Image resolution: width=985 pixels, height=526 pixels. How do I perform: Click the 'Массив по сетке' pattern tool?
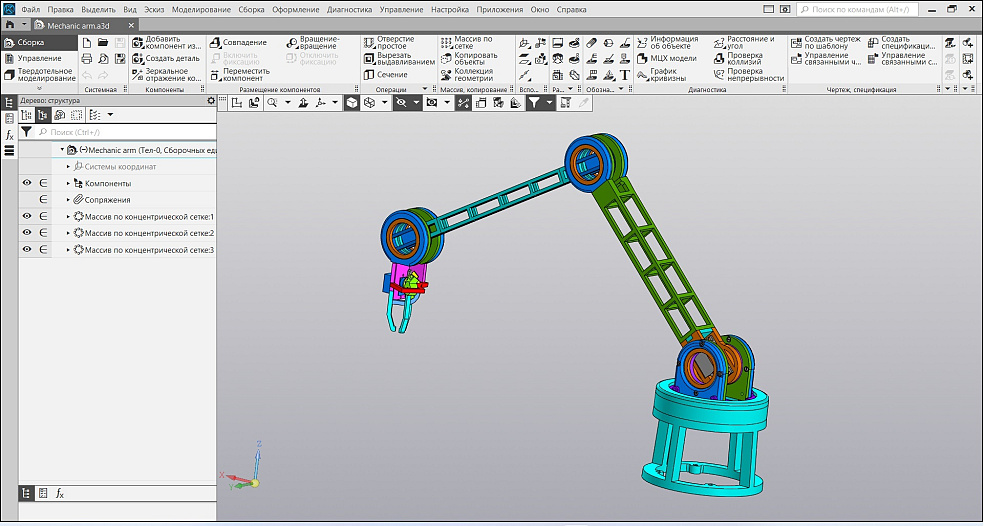[465, 43]
